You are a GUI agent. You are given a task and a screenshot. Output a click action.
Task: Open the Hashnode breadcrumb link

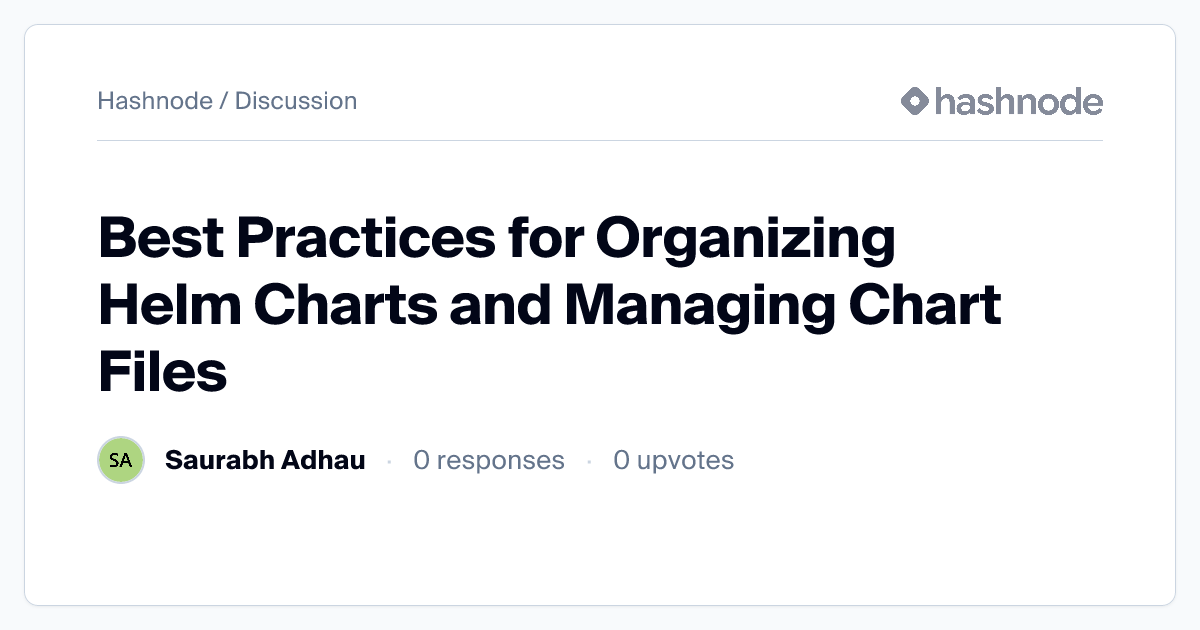[155, 101]
